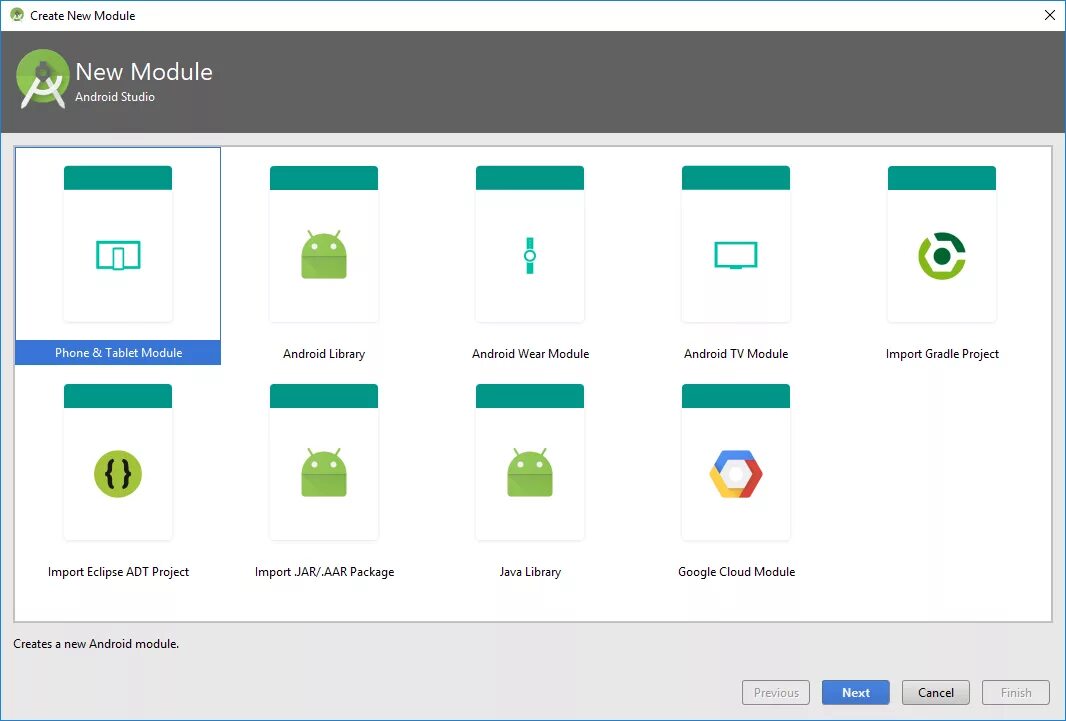Choose the Android Library robot icon
This screenshot has height=721, width=1066.
324,255
